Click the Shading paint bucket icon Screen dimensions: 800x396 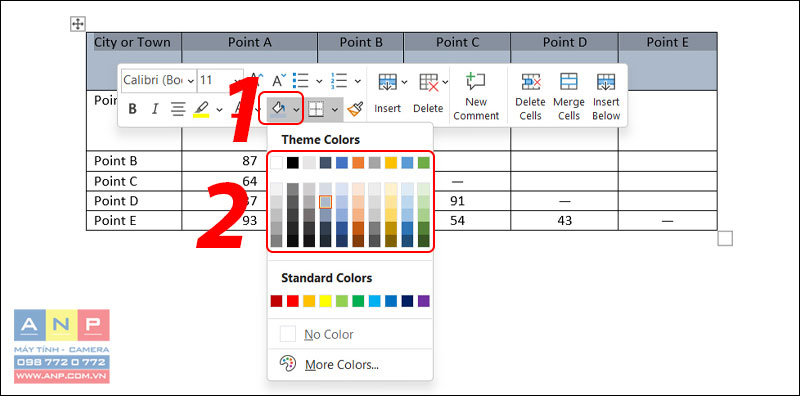pyautogui.click(x=279, y=108)
